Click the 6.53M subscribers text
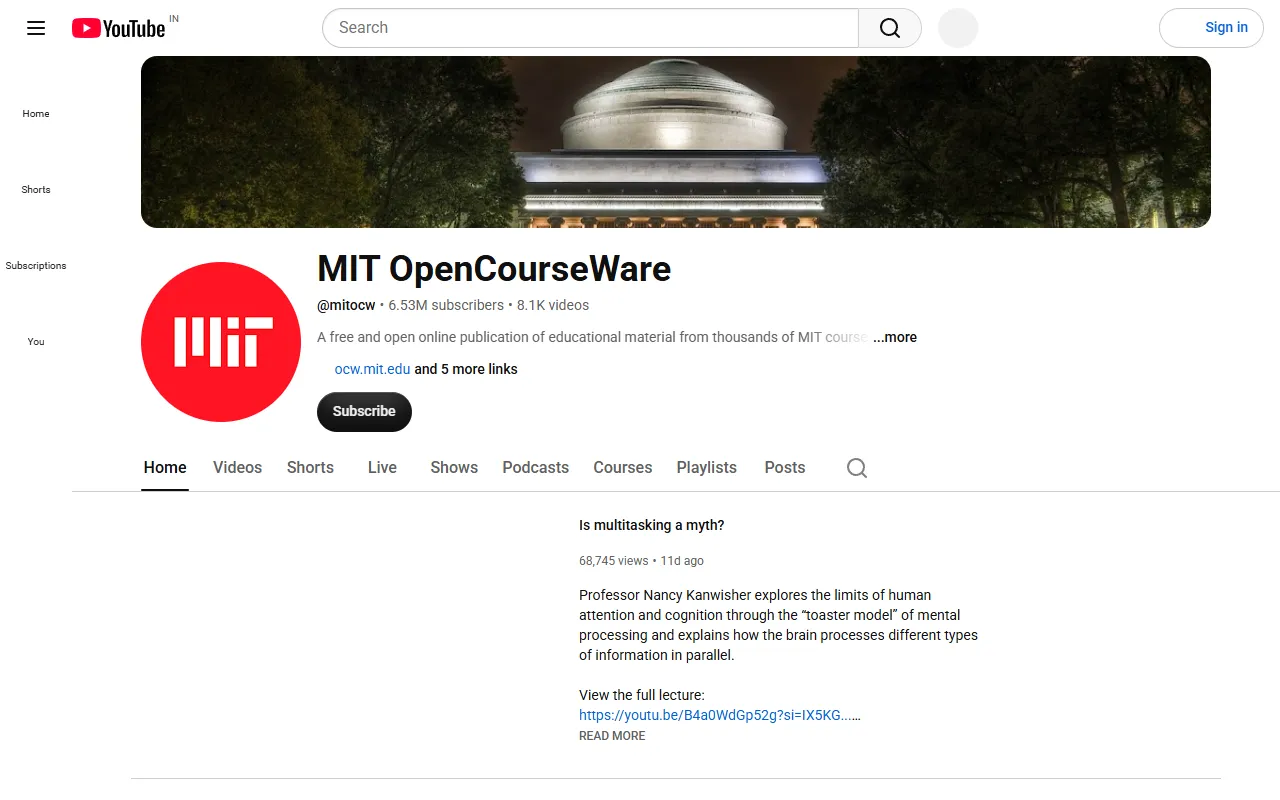Screen dimensions: 1280x800 point(446,305)
